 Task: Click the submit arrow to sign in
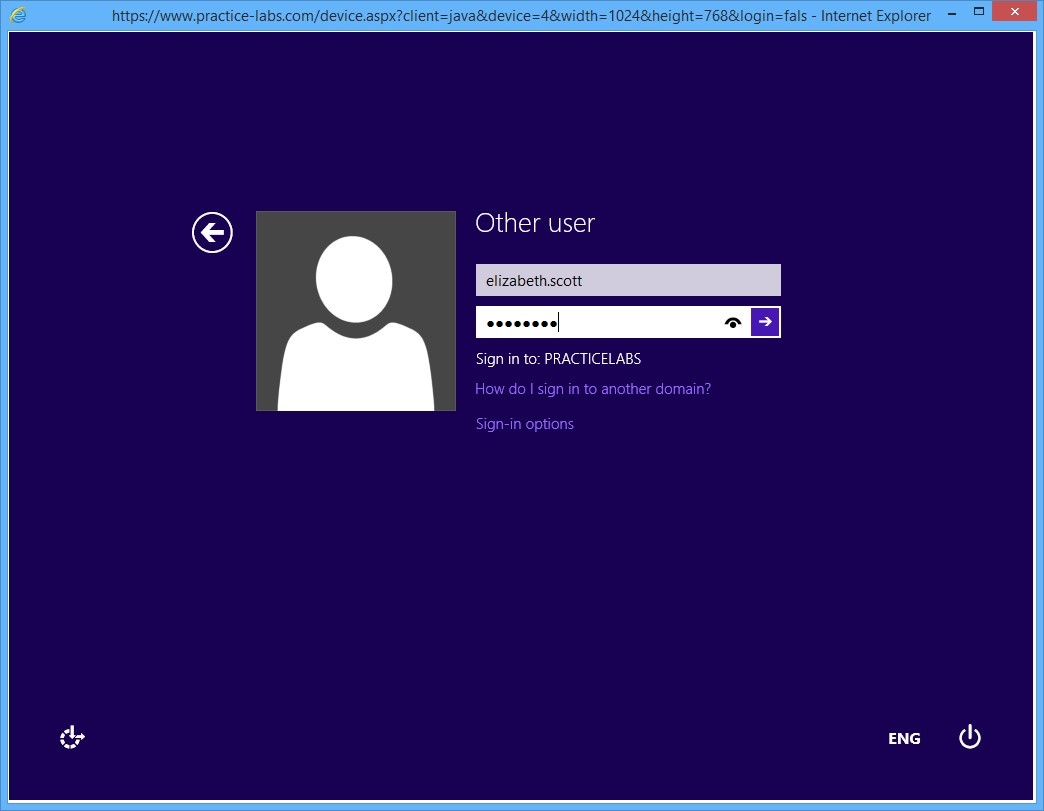click(764, 322)
